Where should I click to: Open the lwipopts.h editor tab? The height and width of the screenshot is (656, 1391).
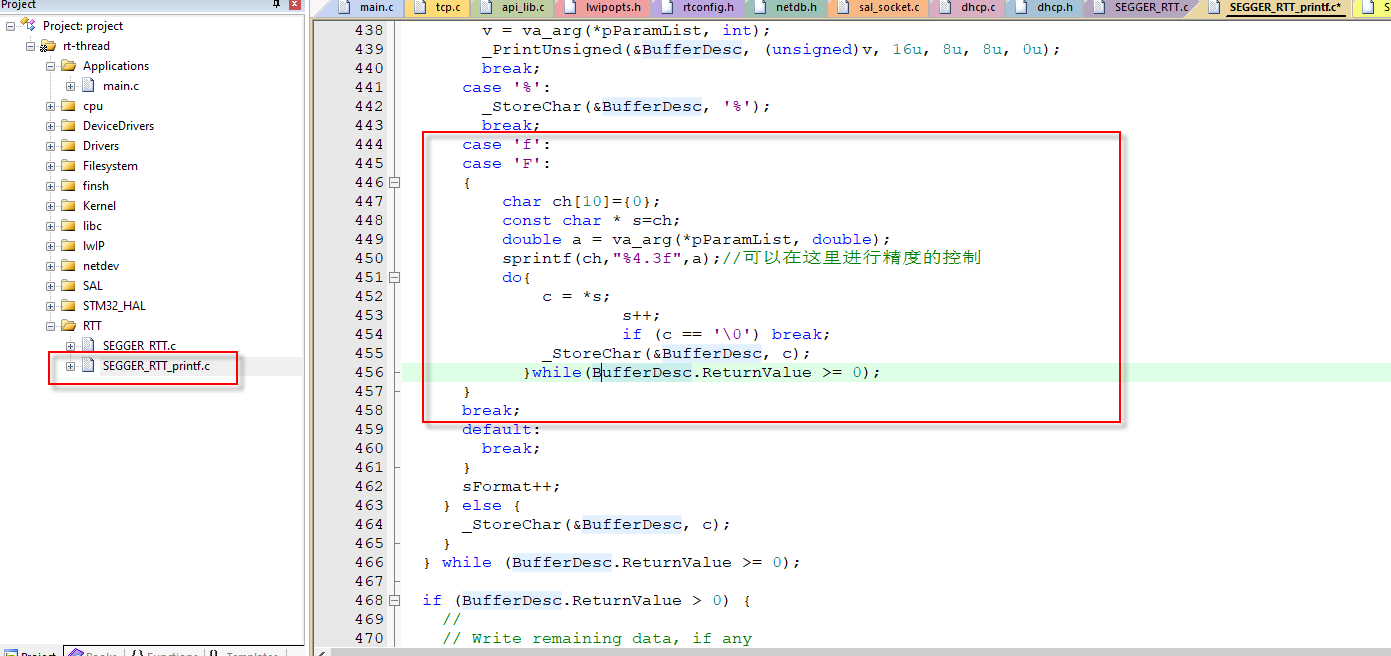point(603,8)
